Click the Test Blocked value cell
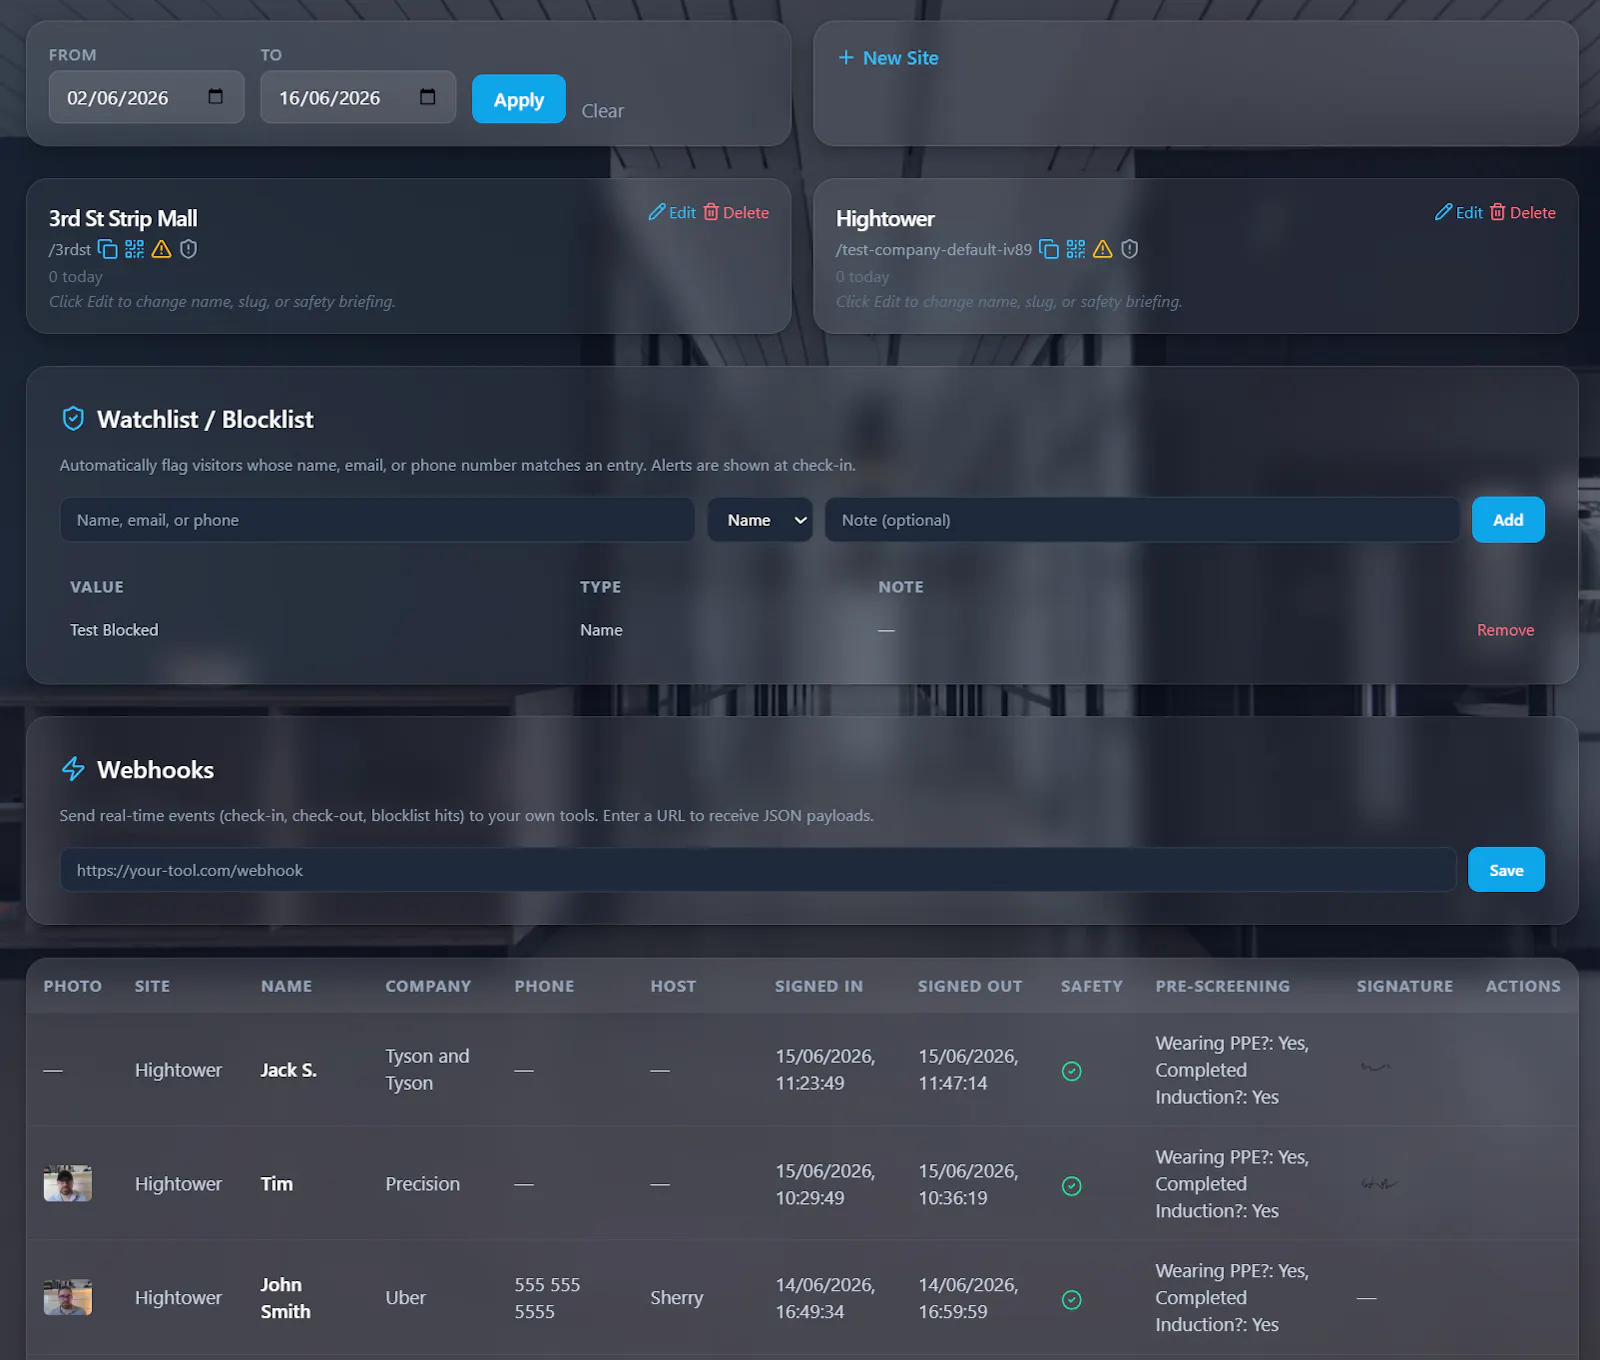The image size is (1600, 1360). point(114,630)
